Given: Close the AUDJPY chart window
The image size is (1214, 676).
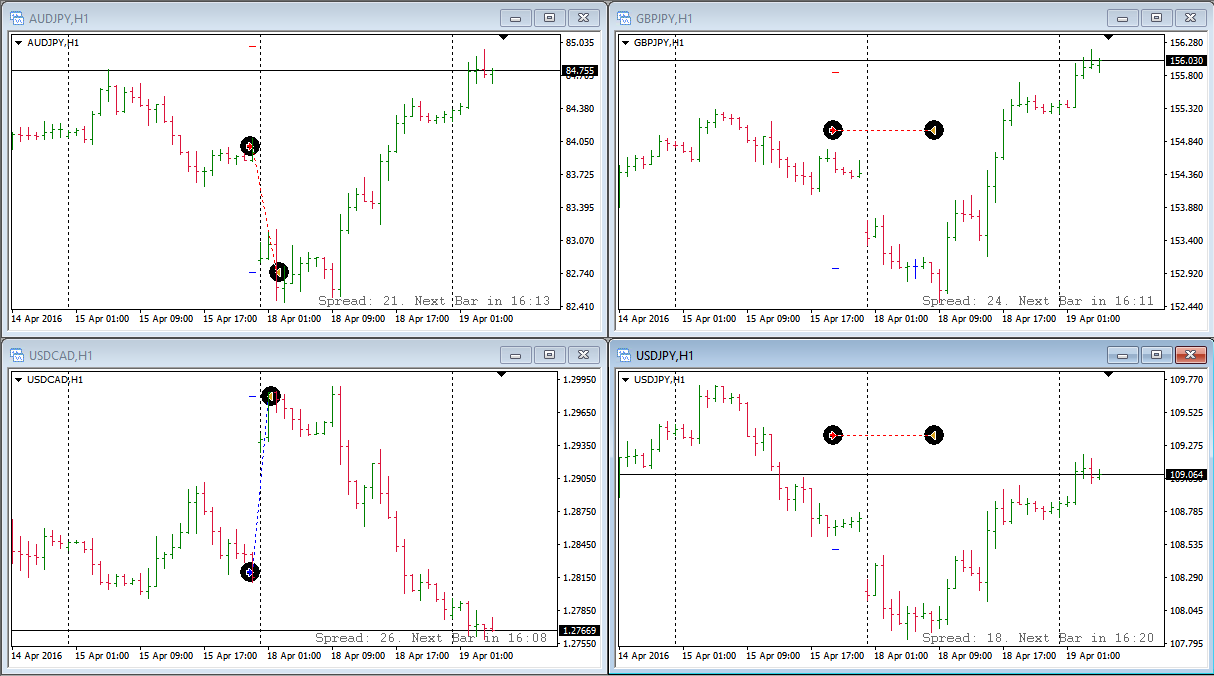Looking at the screenshot, I should pyautogui.click(x=582, y=18).
